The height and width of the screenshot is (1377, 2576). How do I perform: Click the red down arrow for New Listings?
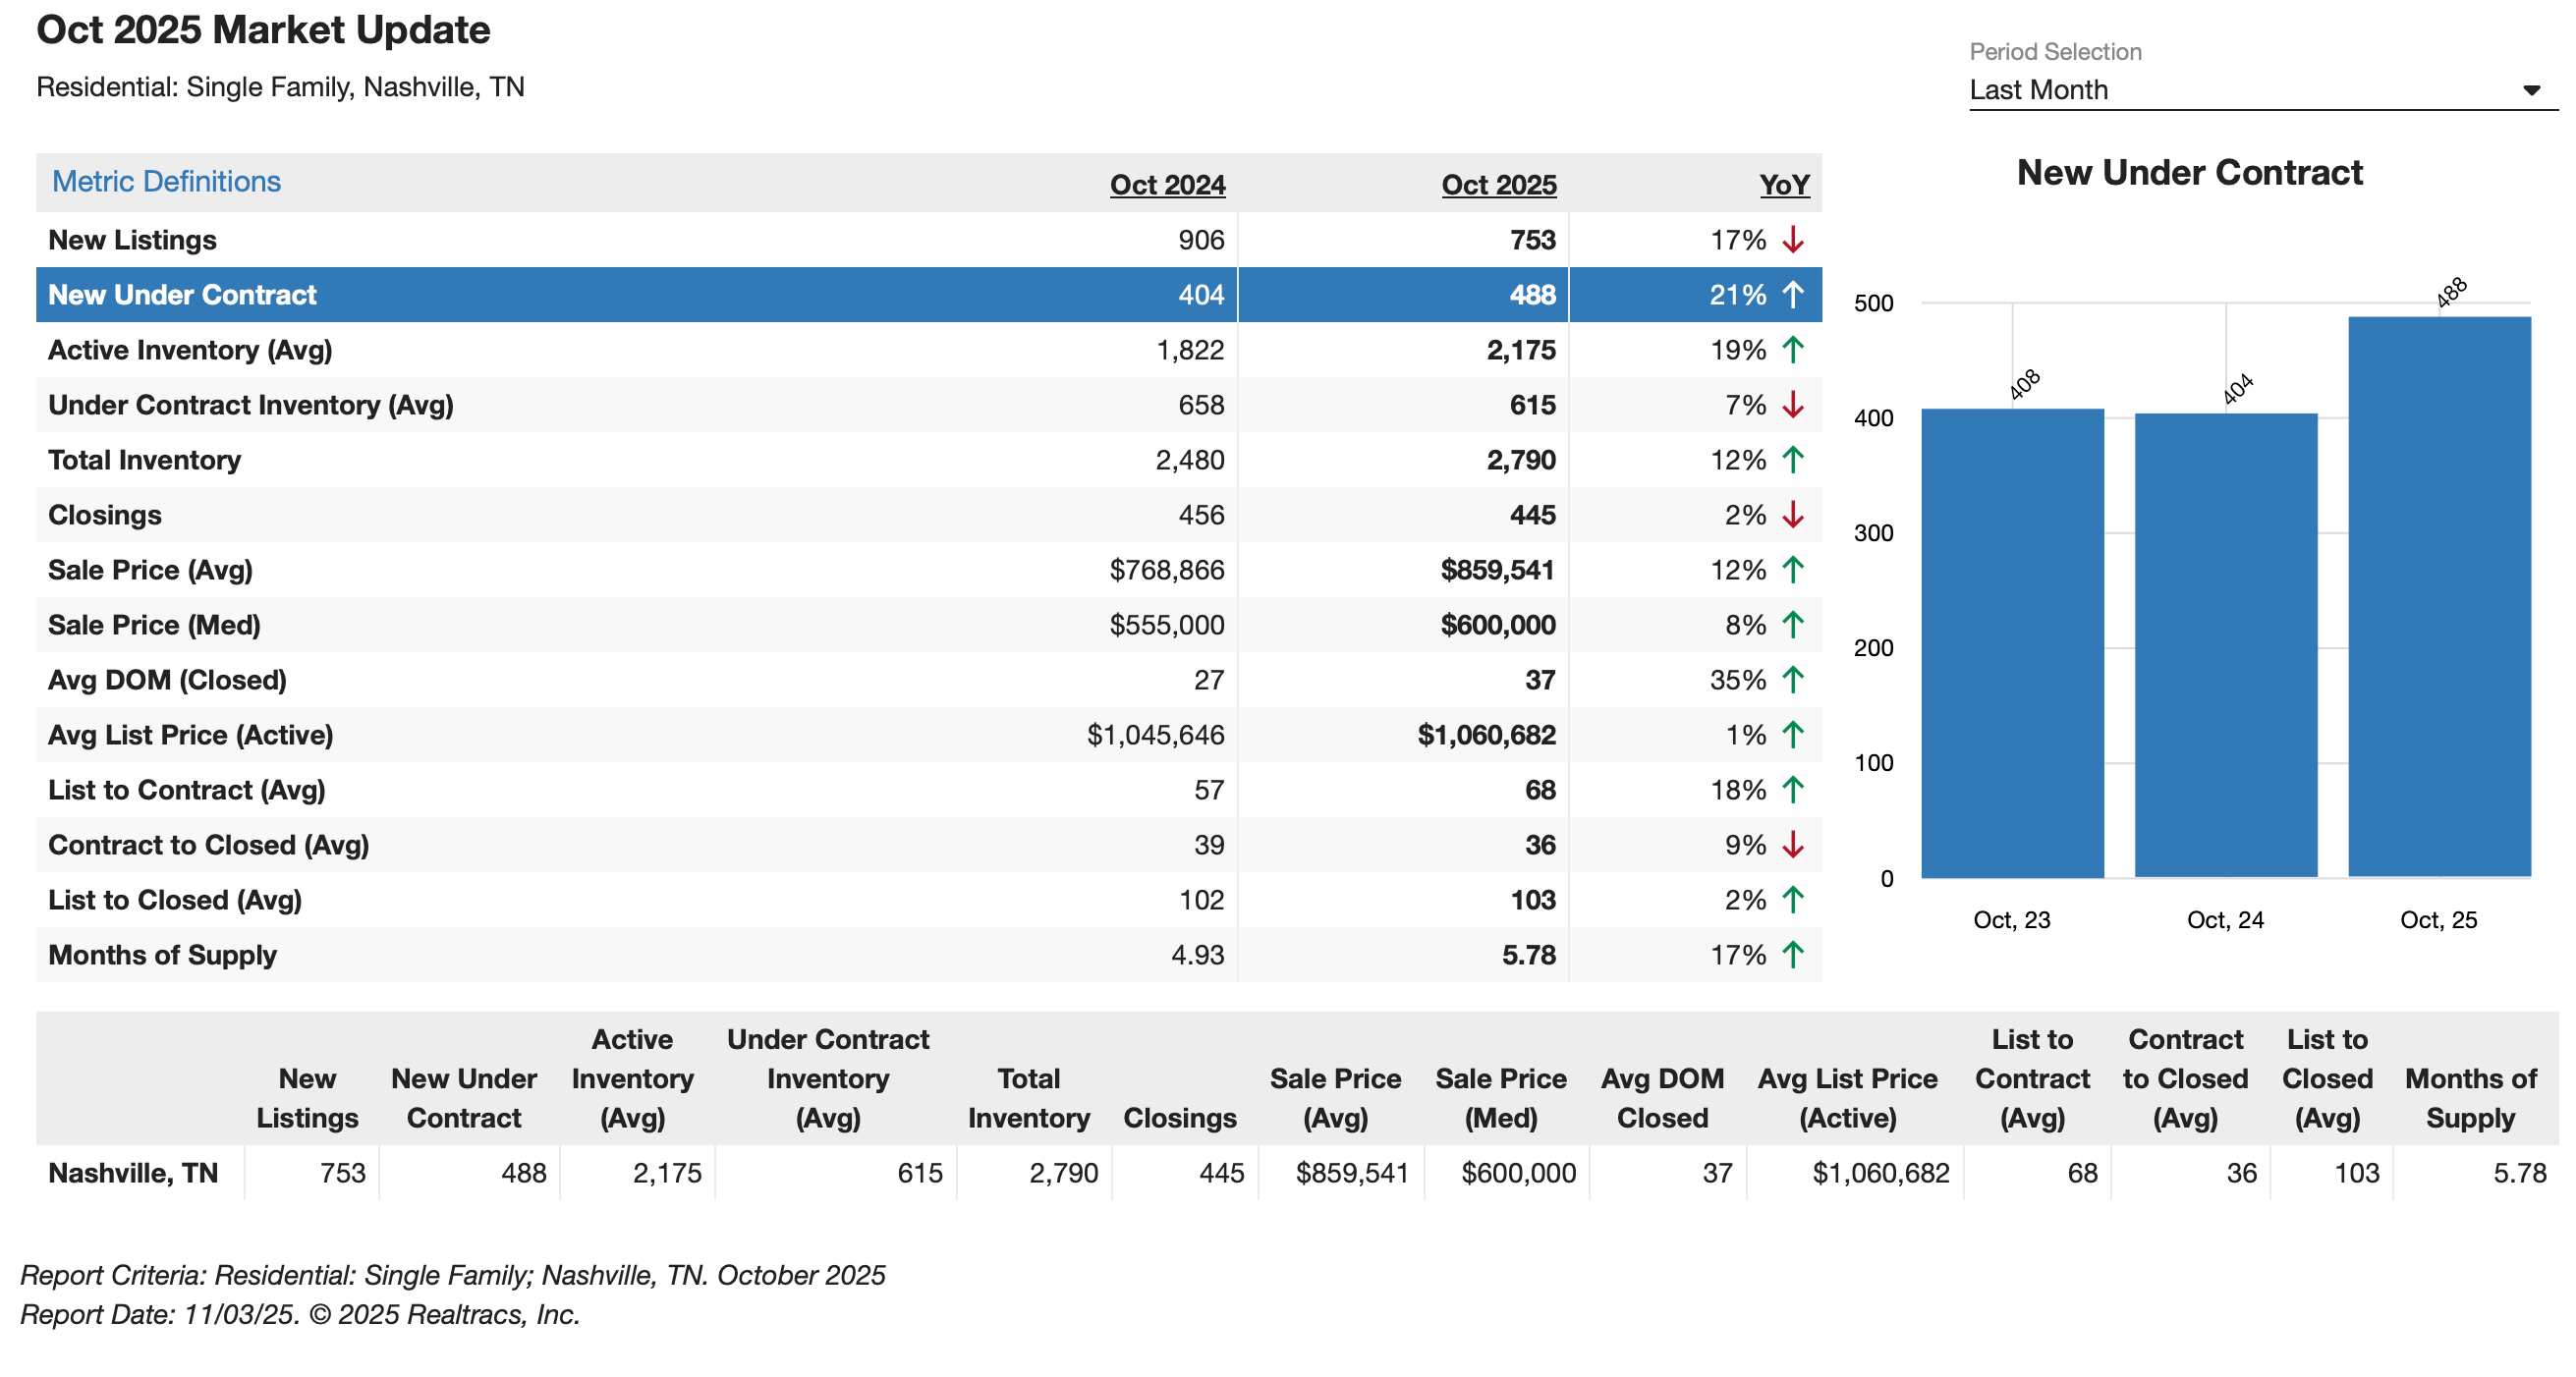1793,240
